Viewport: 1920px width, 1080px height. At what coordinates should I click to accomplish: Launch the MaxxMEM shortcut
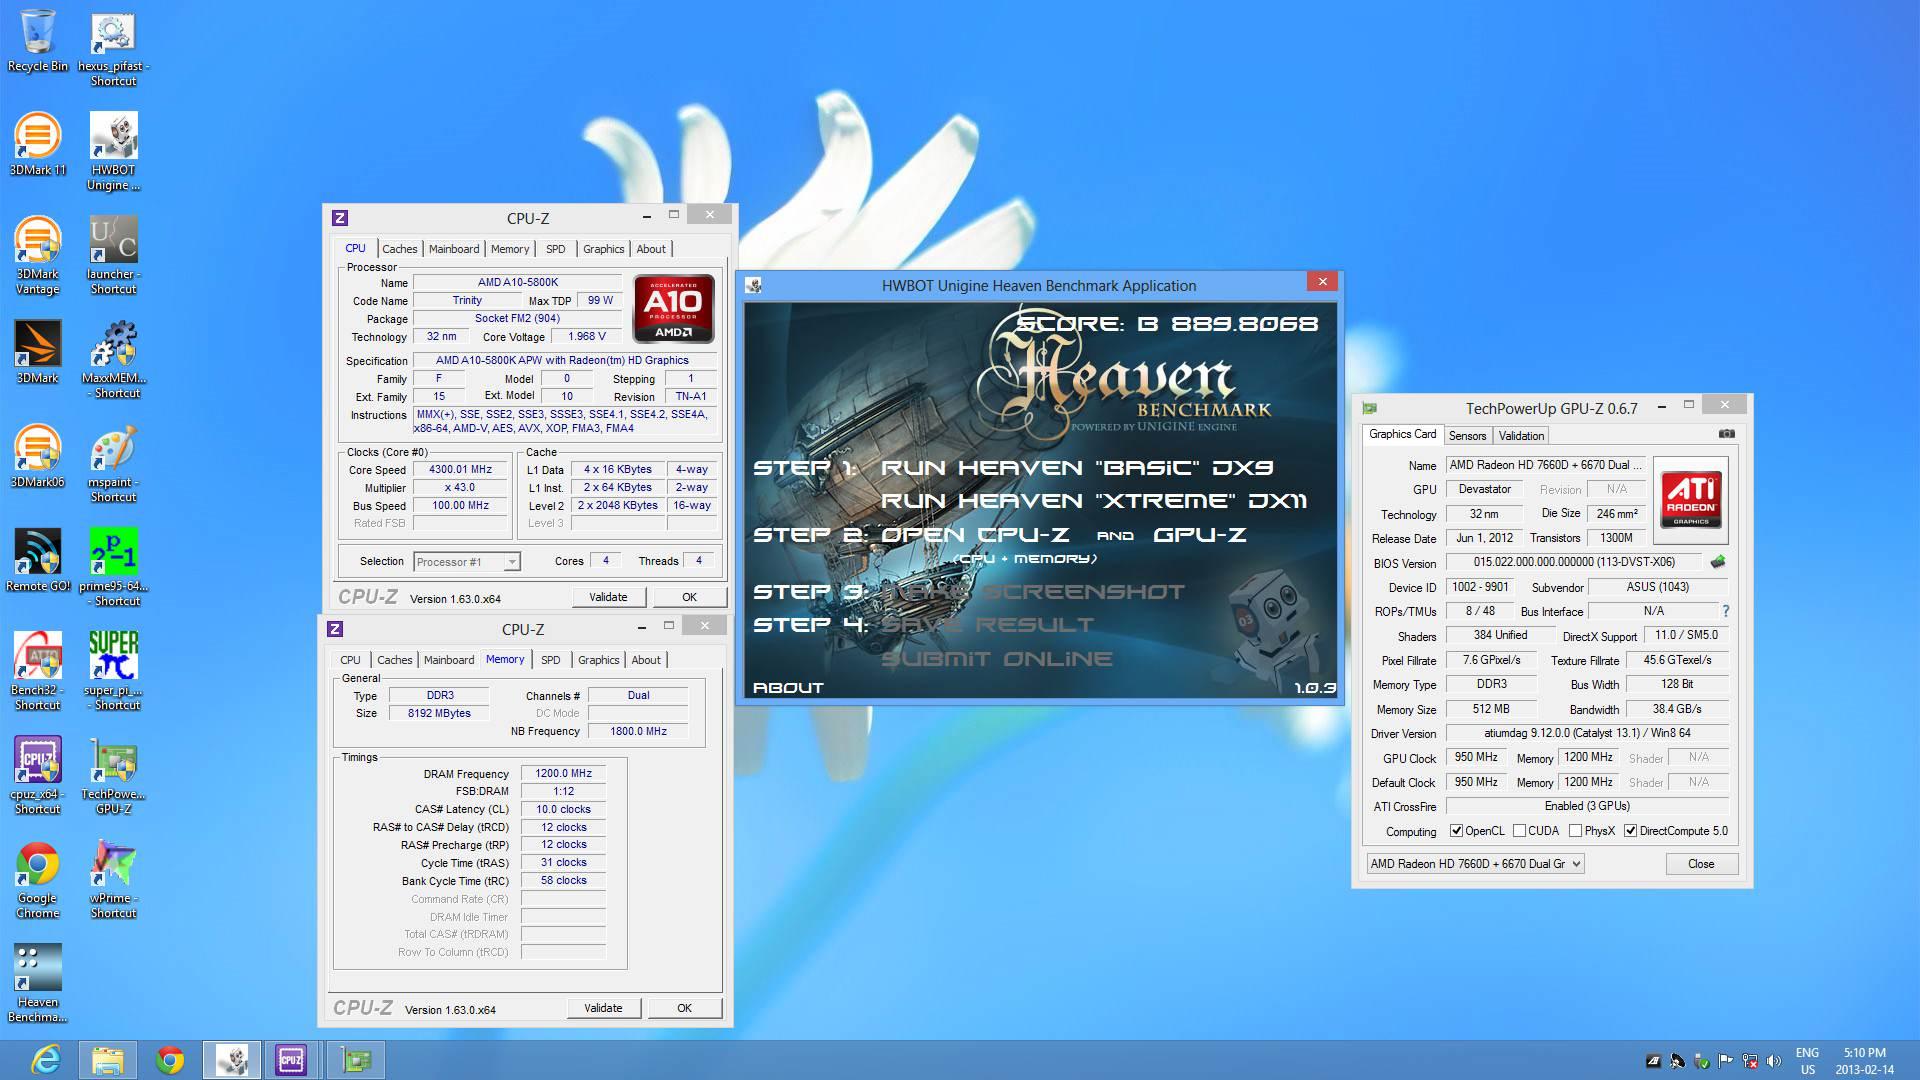tap(113, 359)
